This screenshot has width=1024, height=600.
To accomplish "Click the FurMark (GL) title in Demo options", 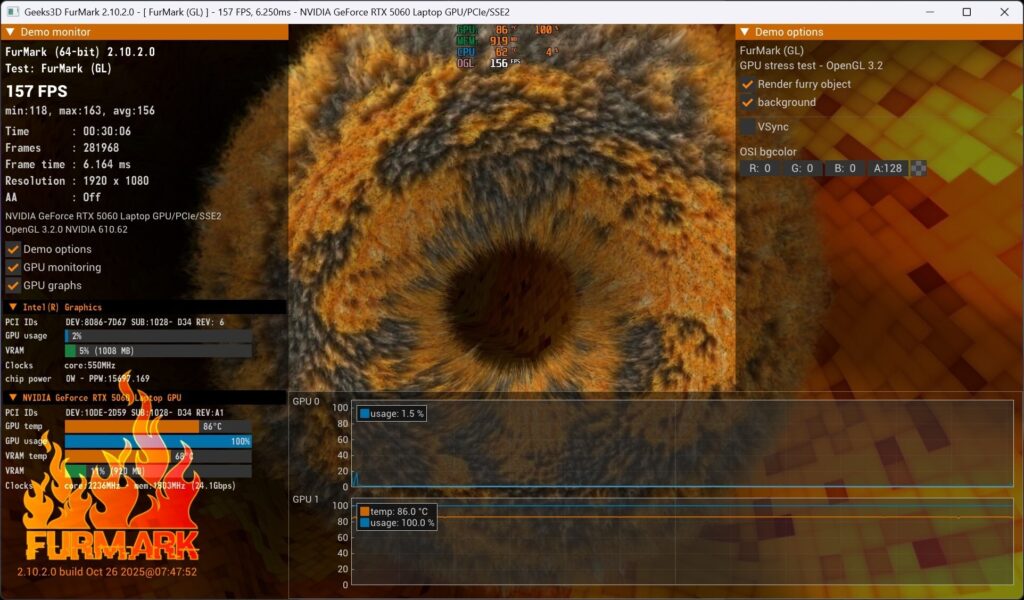I will pos(772,51).
